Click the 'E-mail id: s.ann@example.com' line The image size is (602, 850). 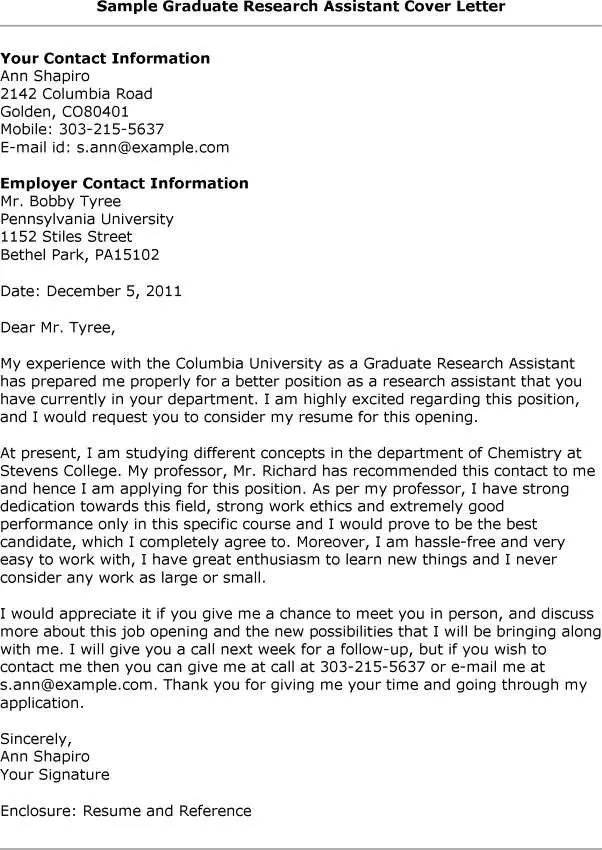[x=114, y=147]
